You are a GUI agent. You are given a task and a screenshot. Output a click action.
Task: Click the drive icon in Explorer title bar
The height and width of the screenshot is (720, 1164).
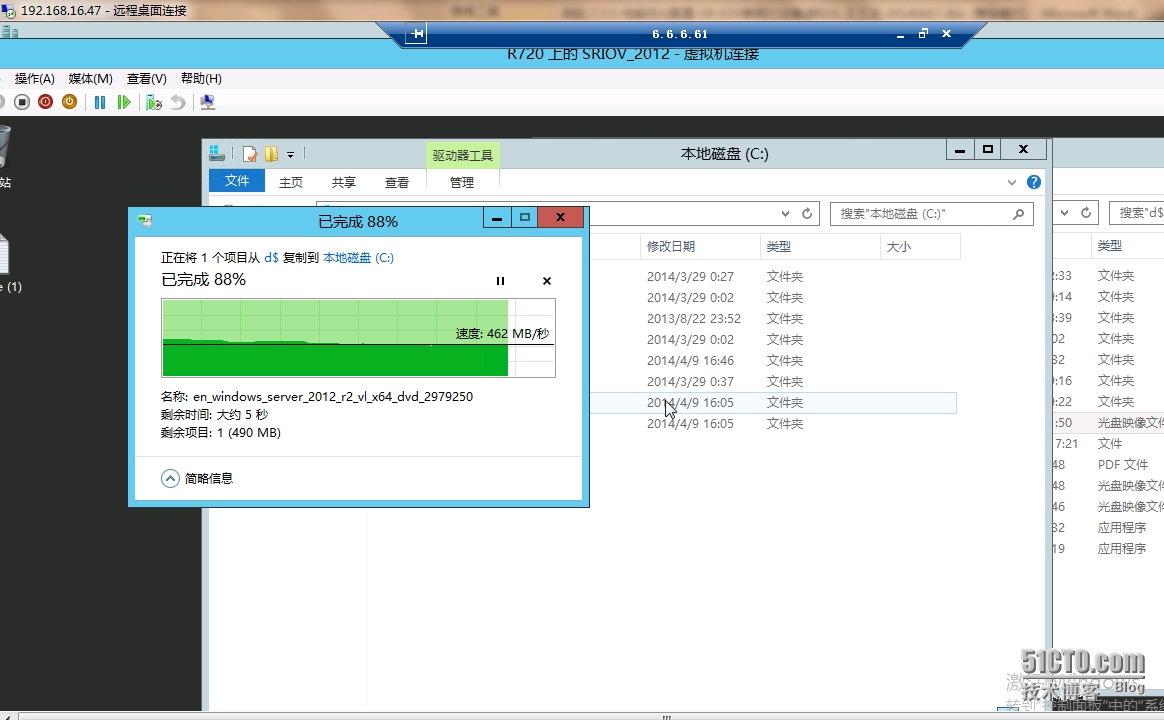pos(217,154)
